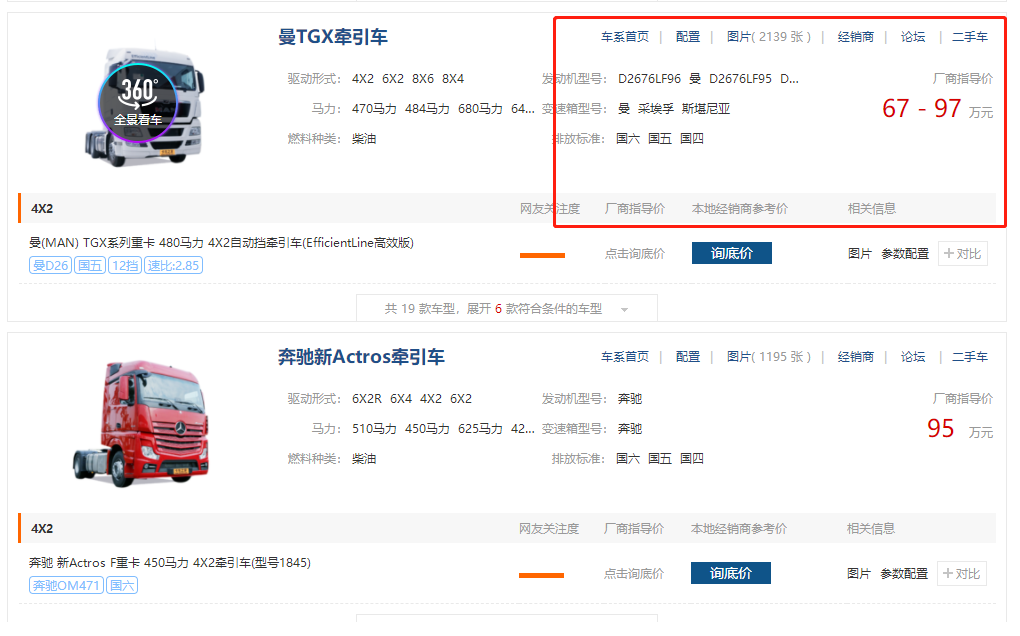Image resolution: width=1020 pixels, height=636 pixels.
Task: Open 车系首页 for 曼TGX
Action: tap(624, 37)
